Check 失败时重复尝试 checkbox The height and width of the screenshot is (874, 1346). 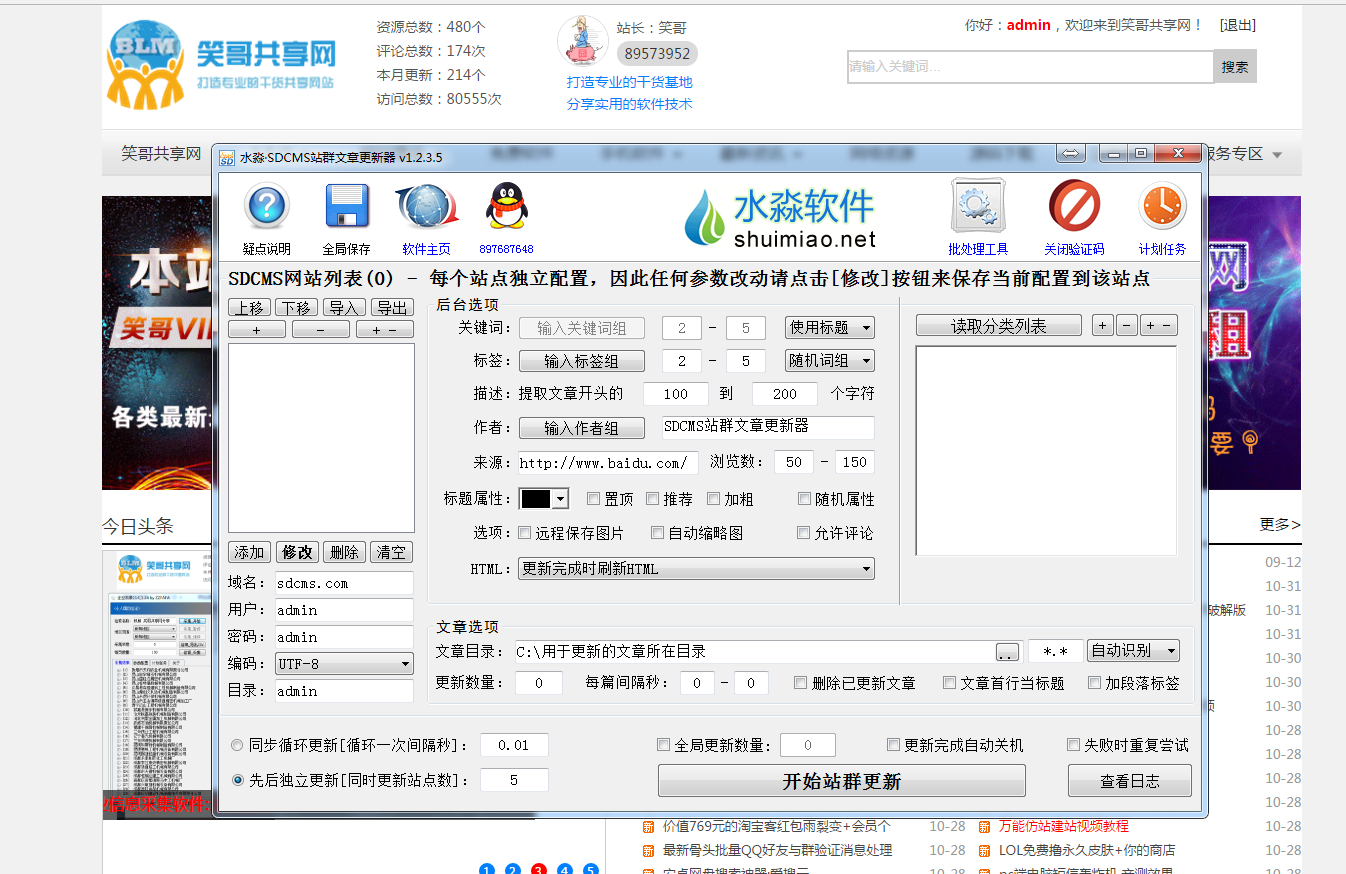pos(1073,745)
